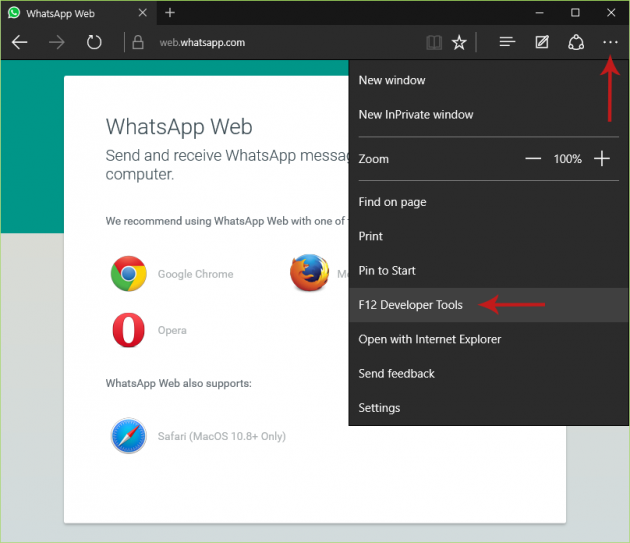Click the Safari compass icon
This screenshot has height=543, width=630.
pos(129,436)
